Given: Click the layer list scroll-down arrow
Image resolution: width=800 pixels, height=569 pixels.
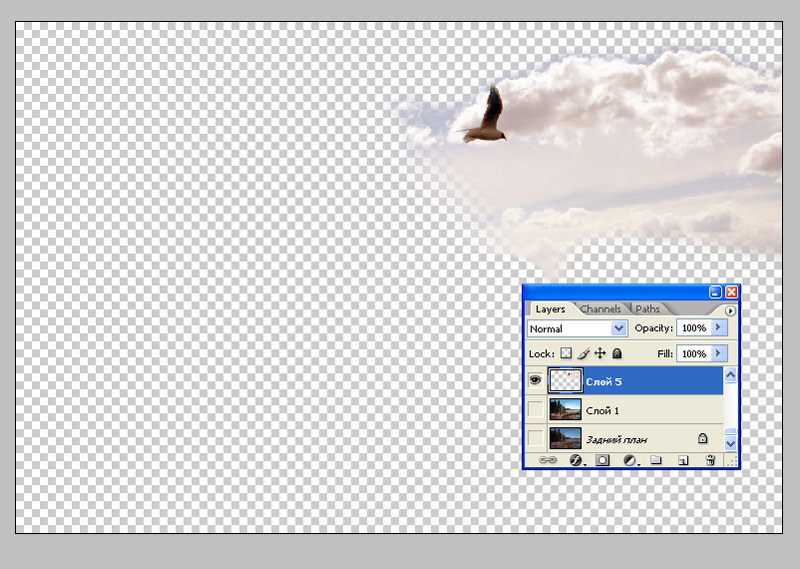Looking at the screenshot, I should (730, 443).
